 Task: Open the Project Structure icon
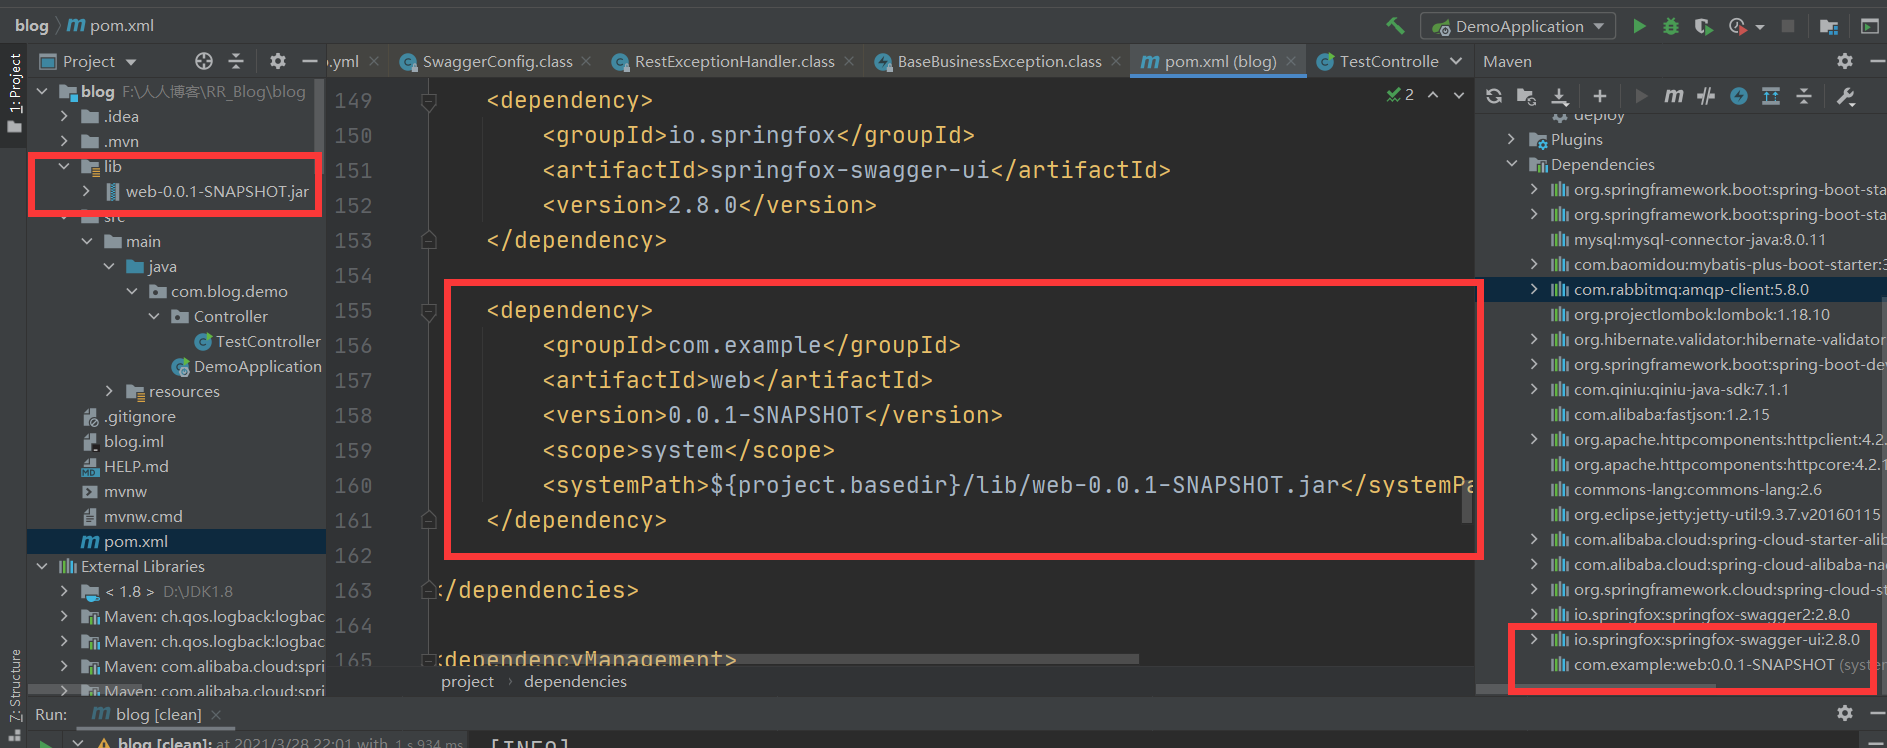click(1829, 26)
